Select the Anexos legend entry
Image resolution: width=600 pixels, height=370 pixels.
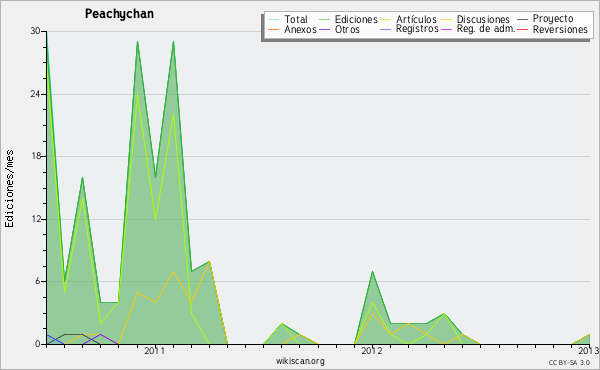[300, 29]
